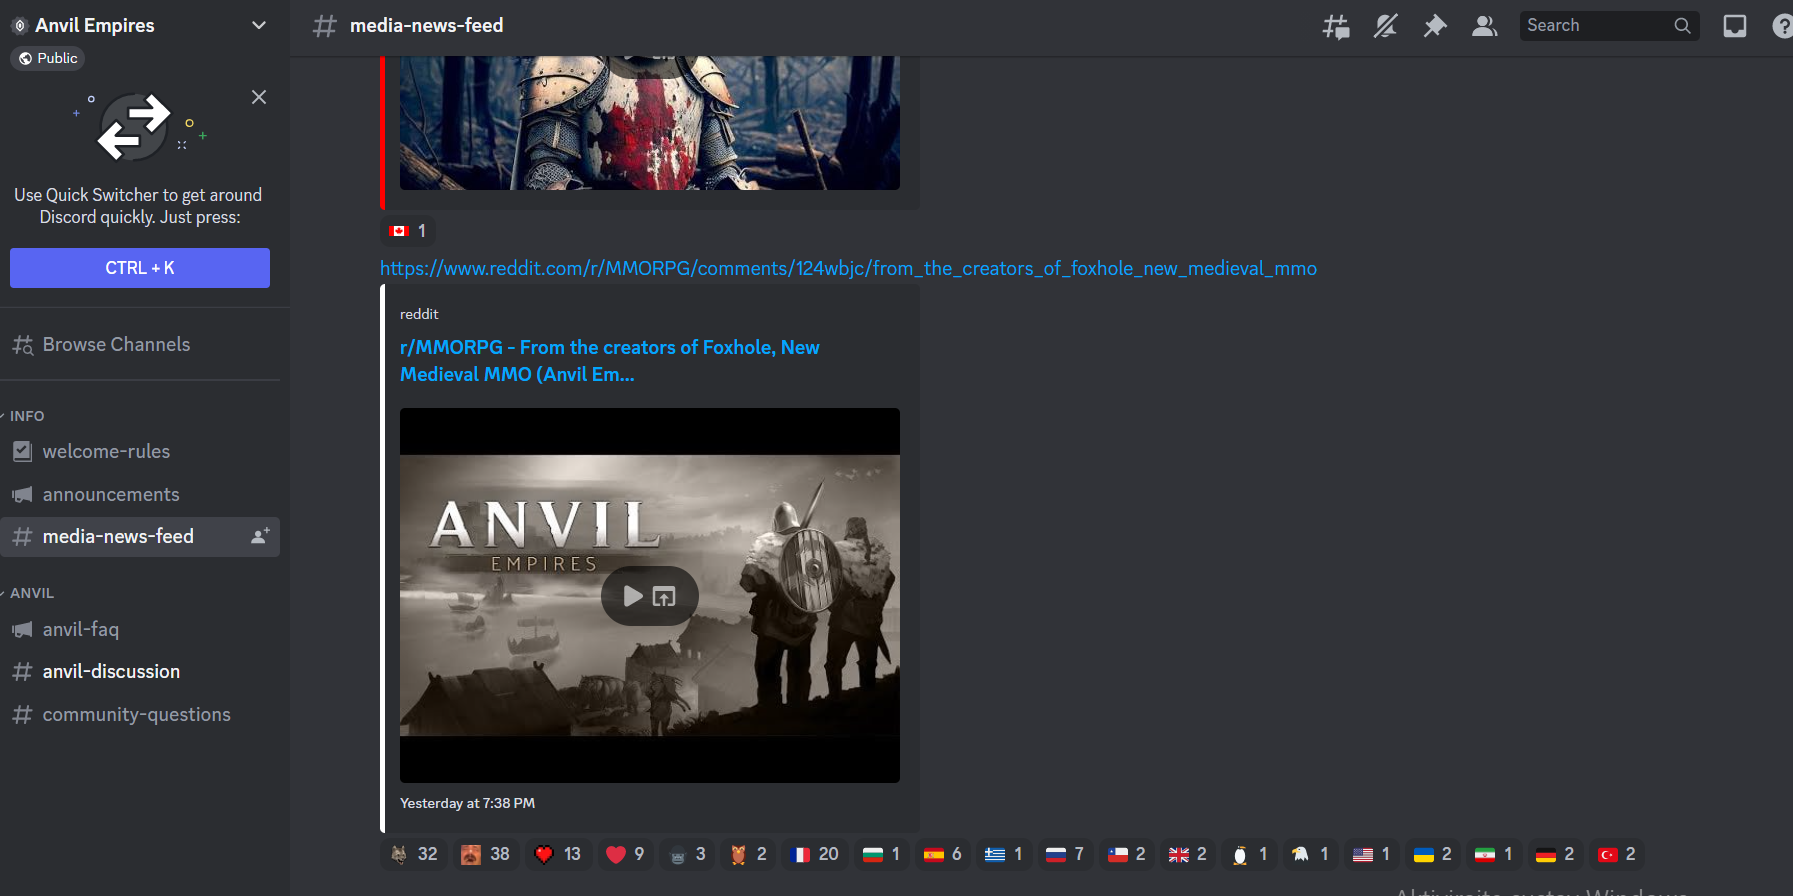Image resolution: width=1793 pixels, height=896 pixels.
Task: Open the Inbox icon
Action: tap(1734, 26)
